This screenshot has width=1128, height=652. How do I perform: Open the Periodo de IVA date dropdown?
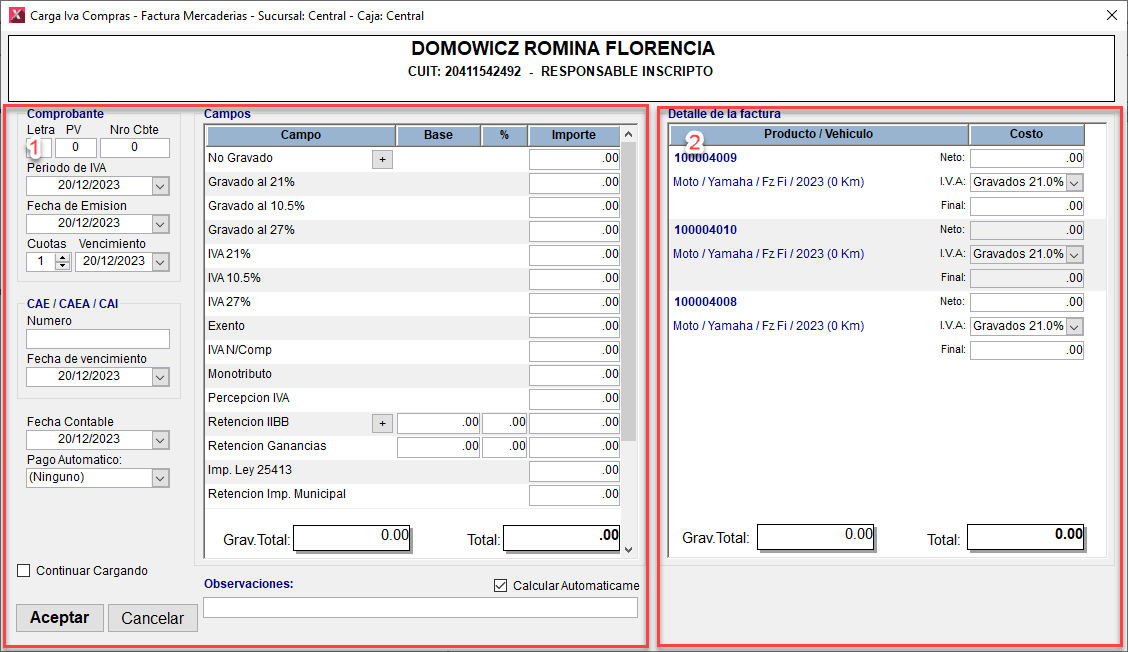[x=160, y=186]
